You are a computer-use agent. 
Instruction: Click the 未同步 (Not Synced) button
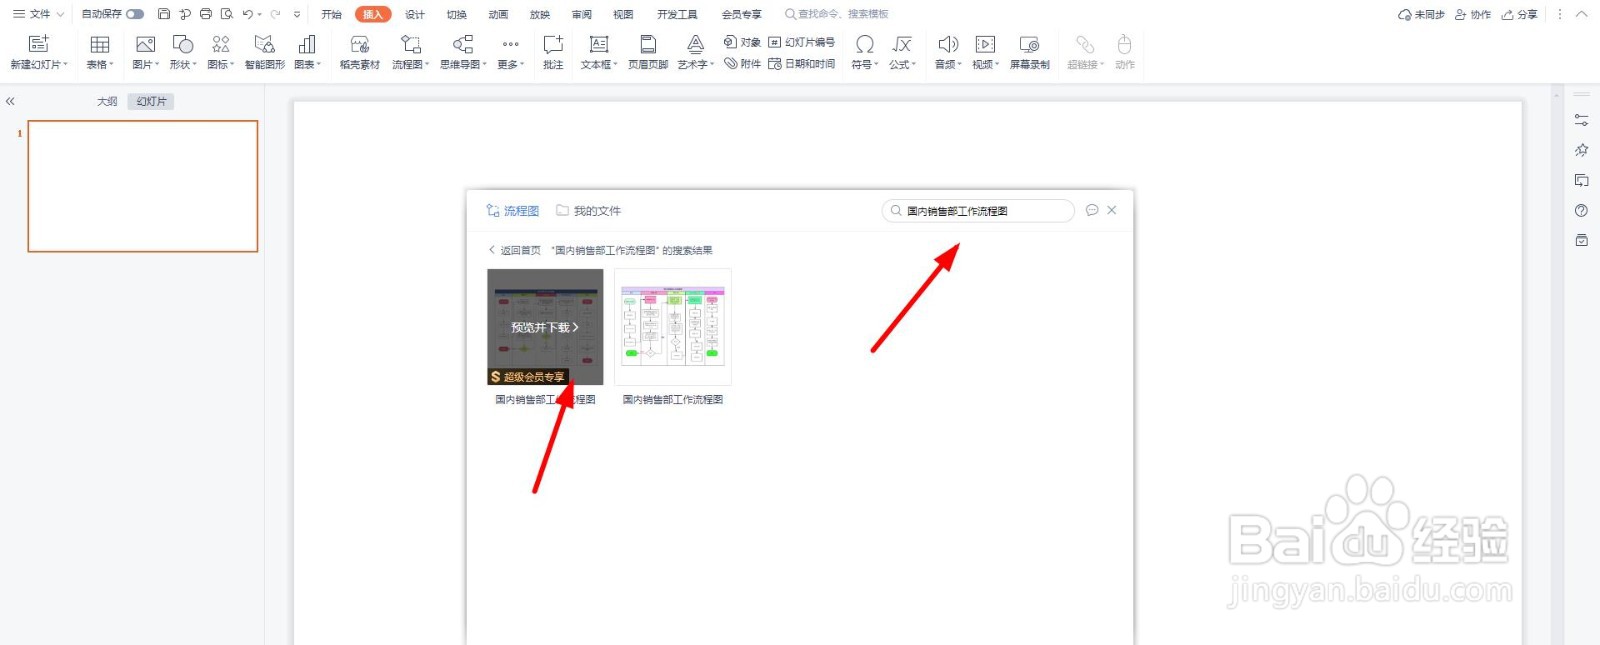pos(1421,14)
